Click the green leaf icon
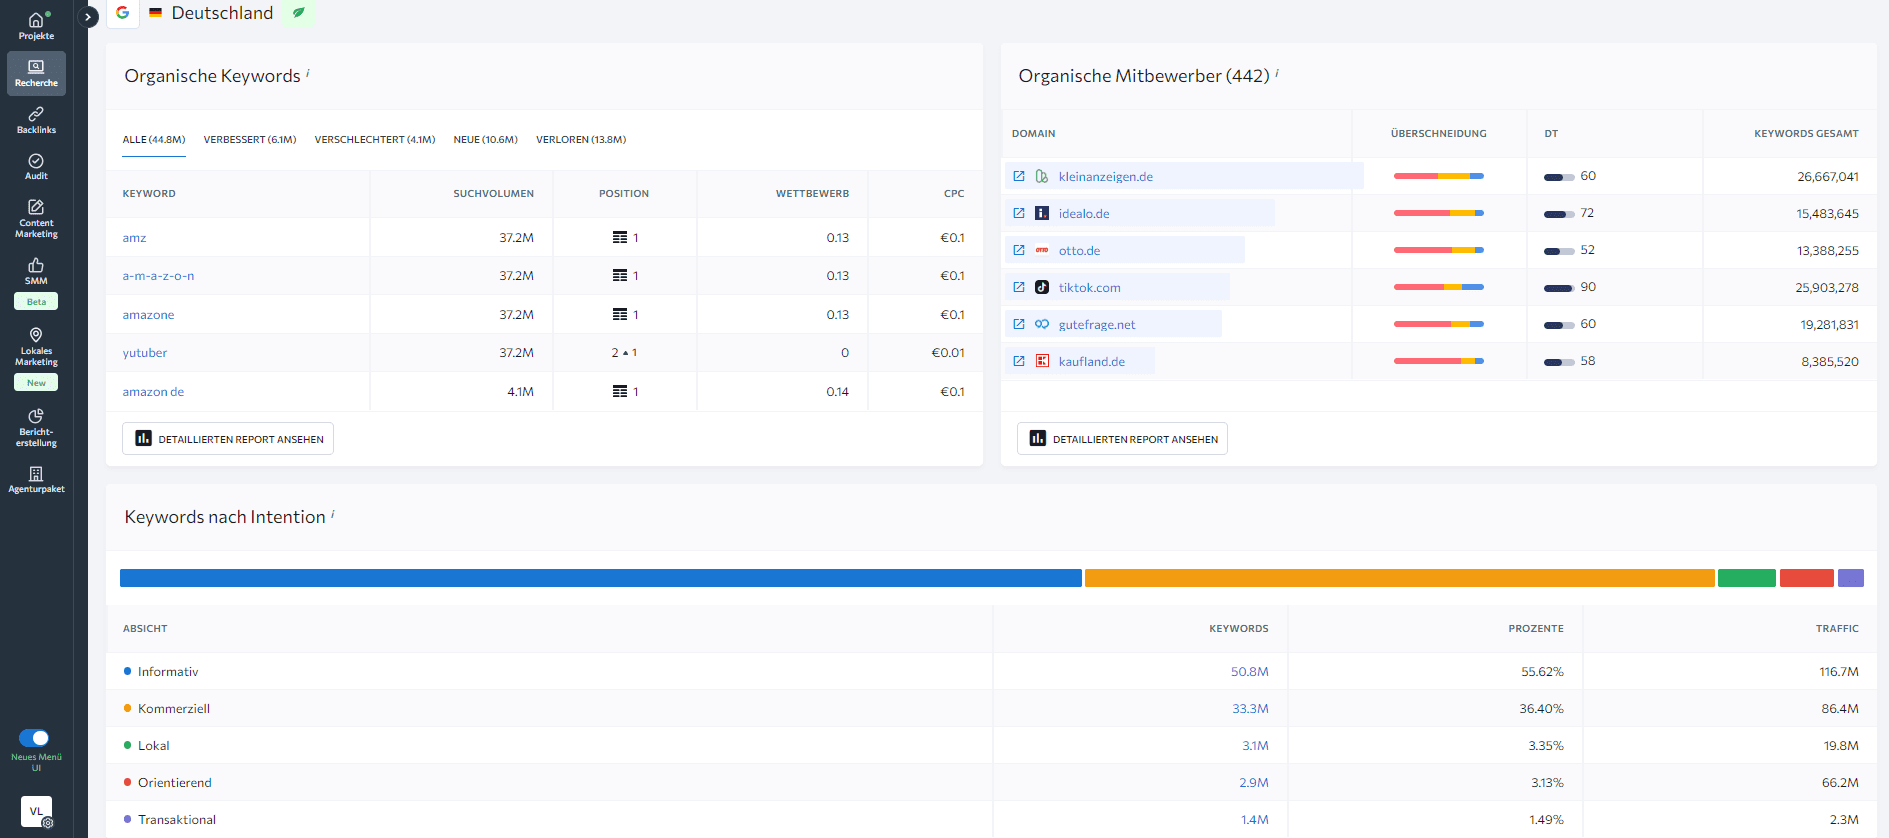The width and height of the screenshot is (1889, 838). tap(298, 13)
